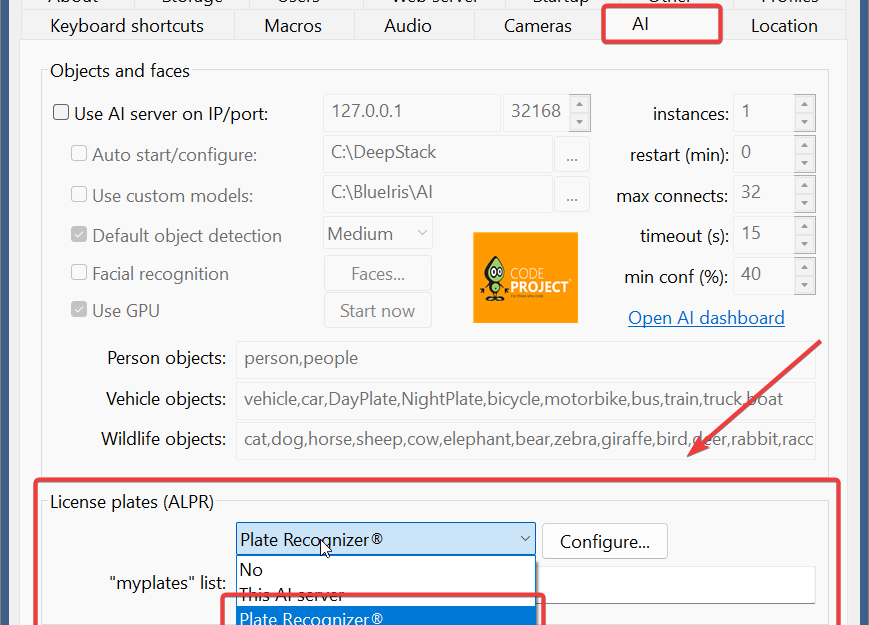Click the timeout (s) number field

(764, 235)
